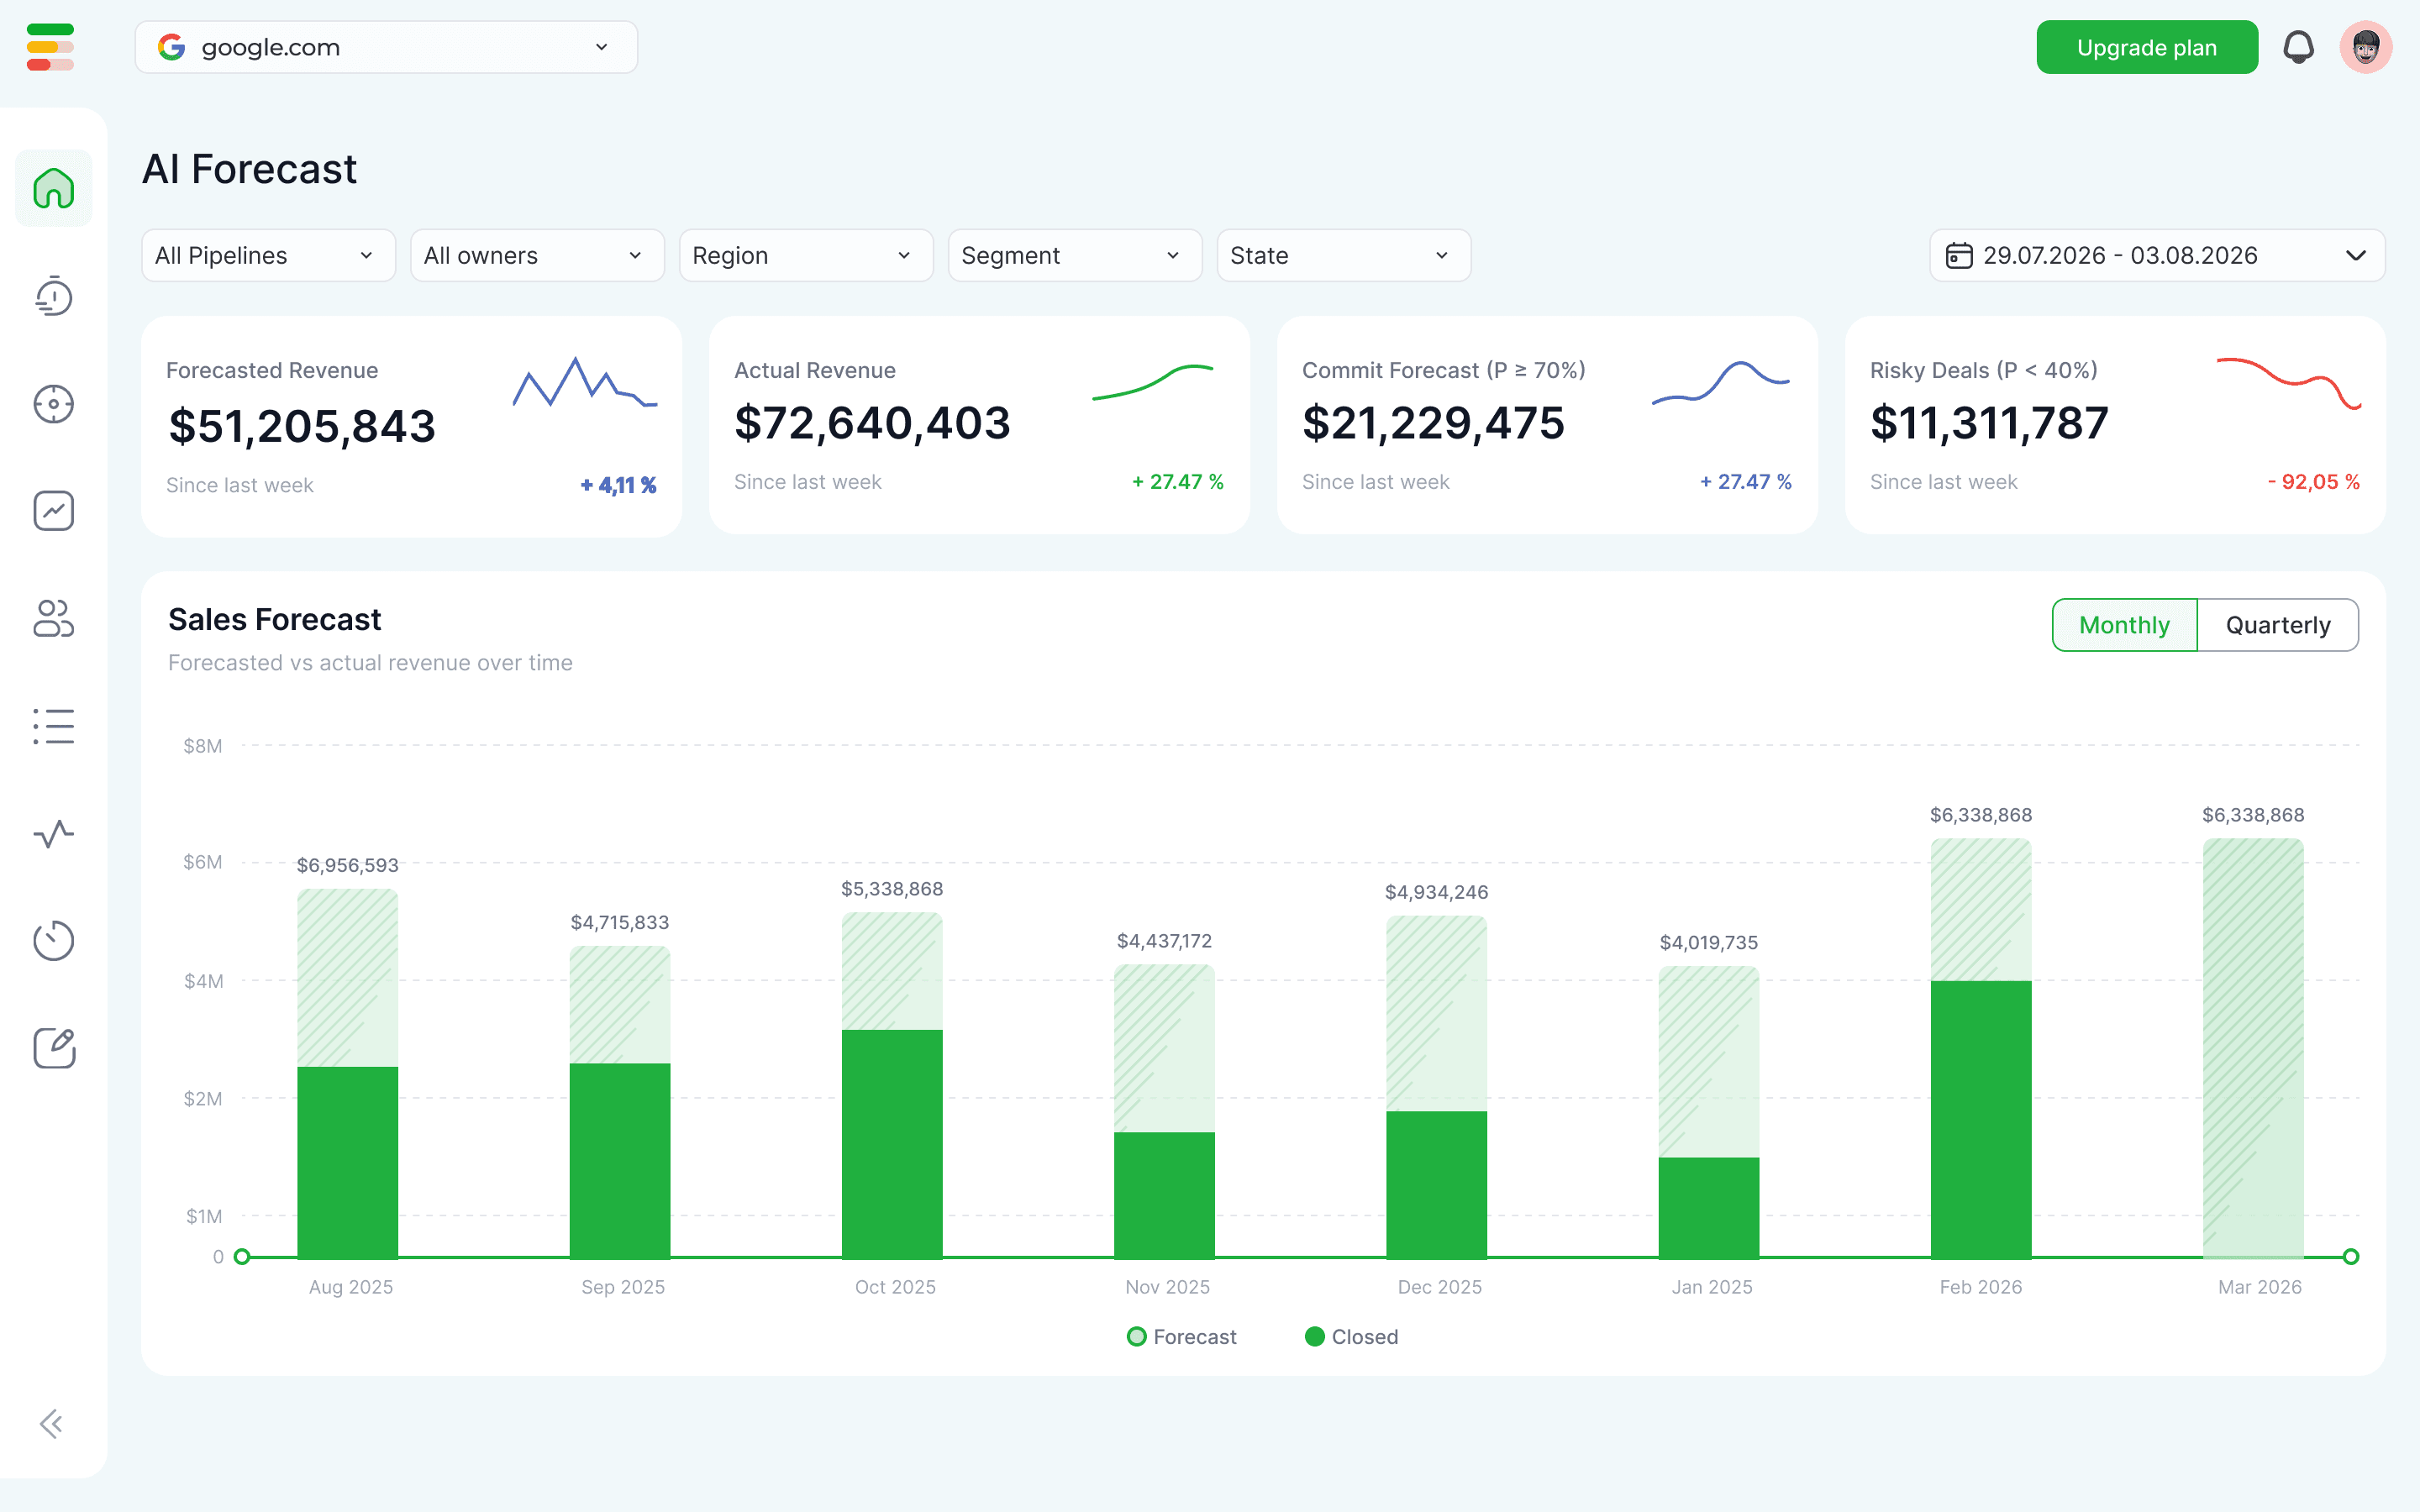Open the date range picker dropdown
The height and width of the screenshot is (1512, 2420).
(2156, 256)
